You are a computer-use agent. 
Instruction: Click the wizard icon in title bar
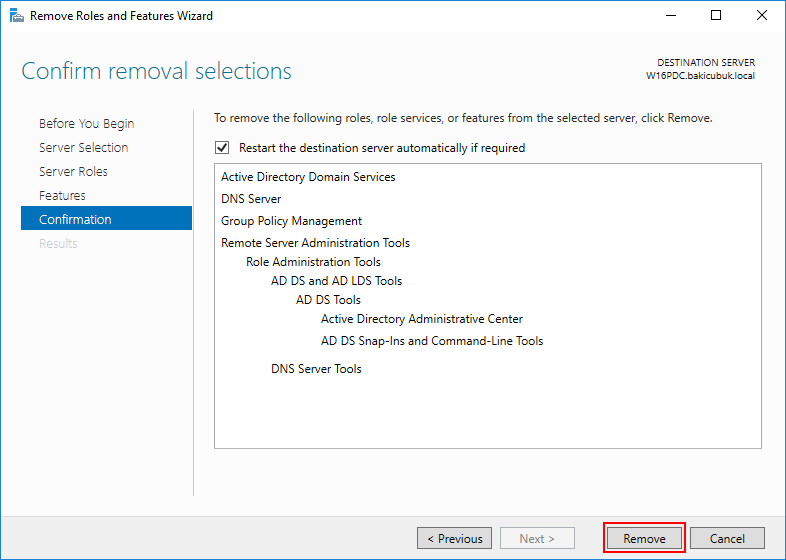pos(17,16)
